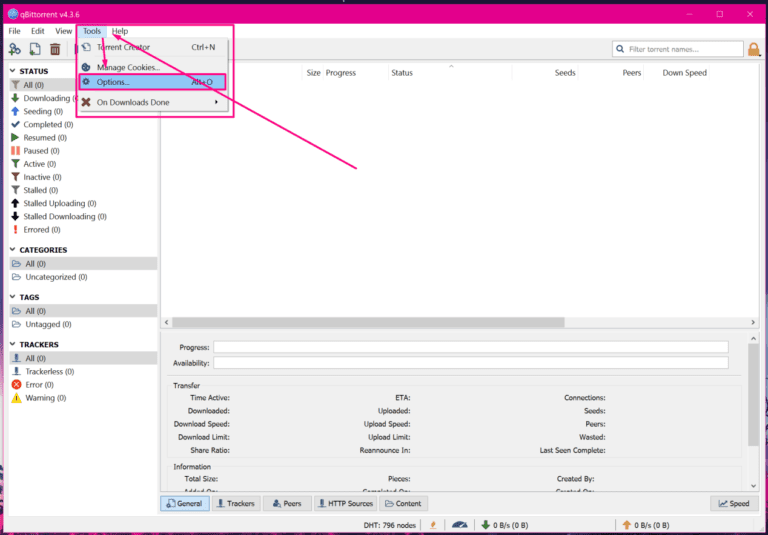Sort by the Progress column header
The image size is (768, 535).
pyautogui.click(x=356, y=73)
